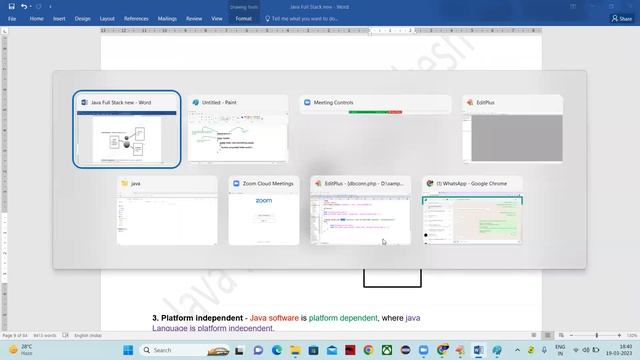Open Microsoft Store from taskbar
Viewport: 640px width, 360px height.
pyautogui.click(x=313, y=350)
